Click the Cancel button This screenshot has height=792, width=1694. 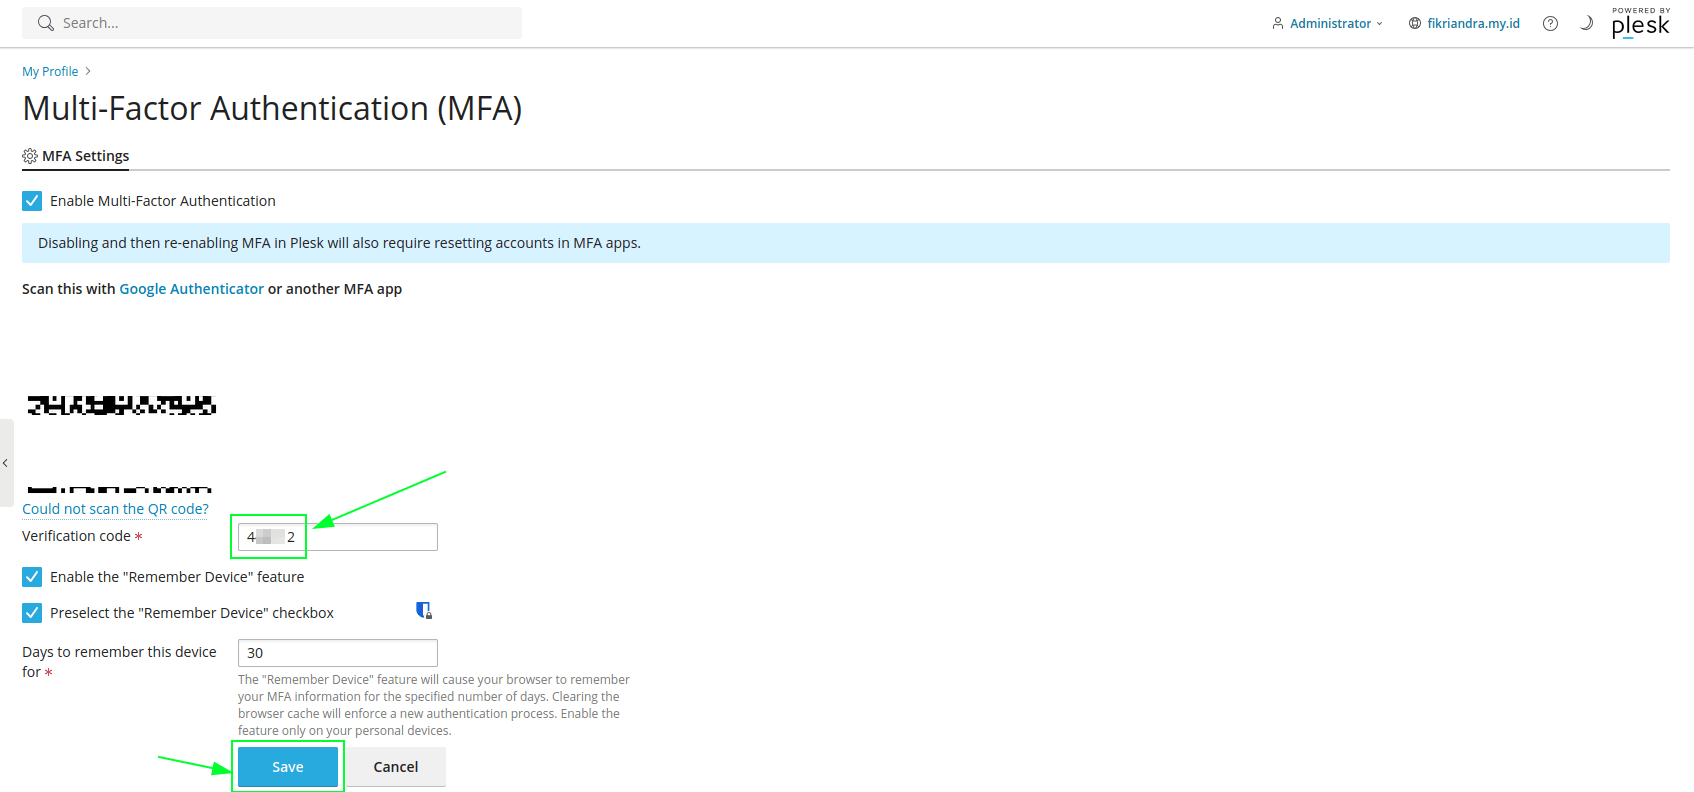[x=396, y=767]
